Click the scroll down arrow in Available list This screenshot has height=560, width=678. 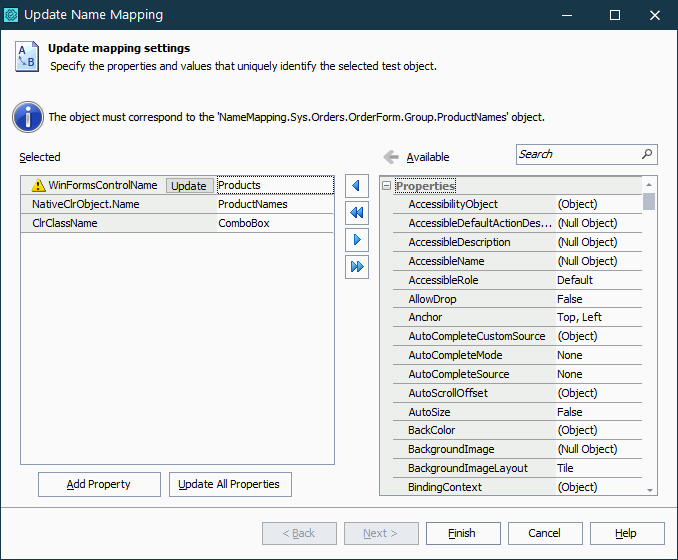coord(650,489)
